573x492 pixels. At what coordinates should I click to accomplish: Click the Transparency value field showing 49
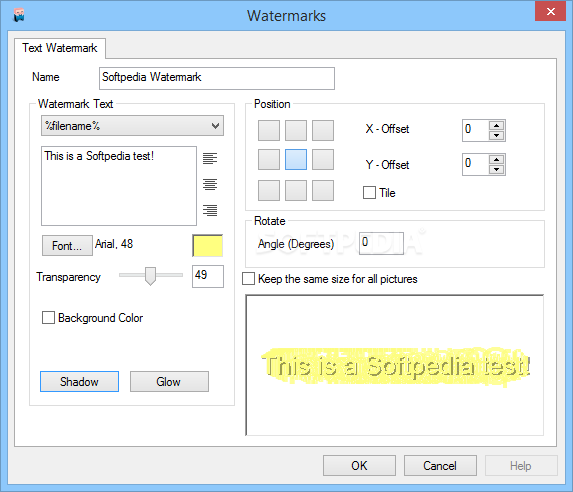[x=208, y=276]
